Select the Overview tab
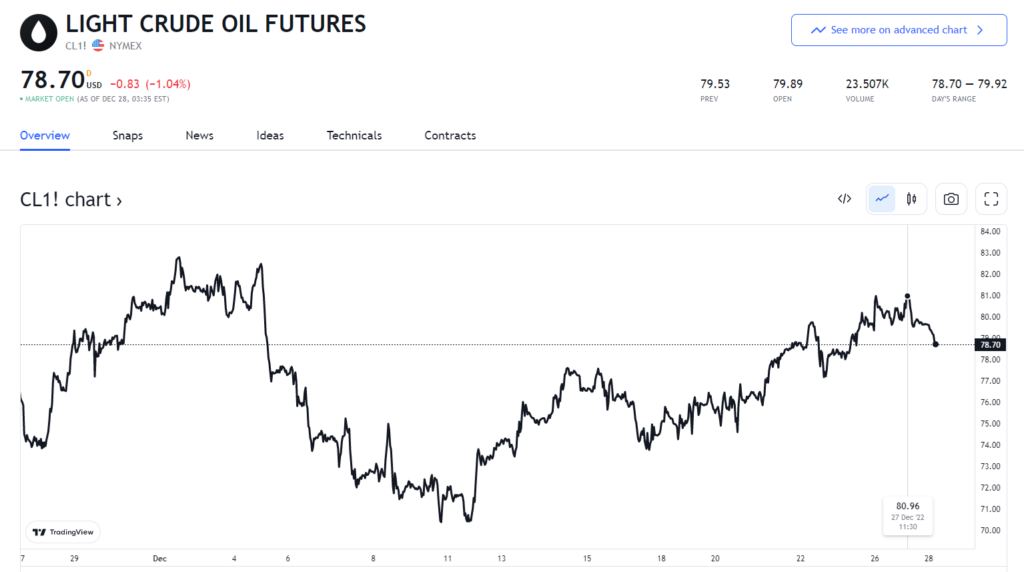 [x=45, y=135]
